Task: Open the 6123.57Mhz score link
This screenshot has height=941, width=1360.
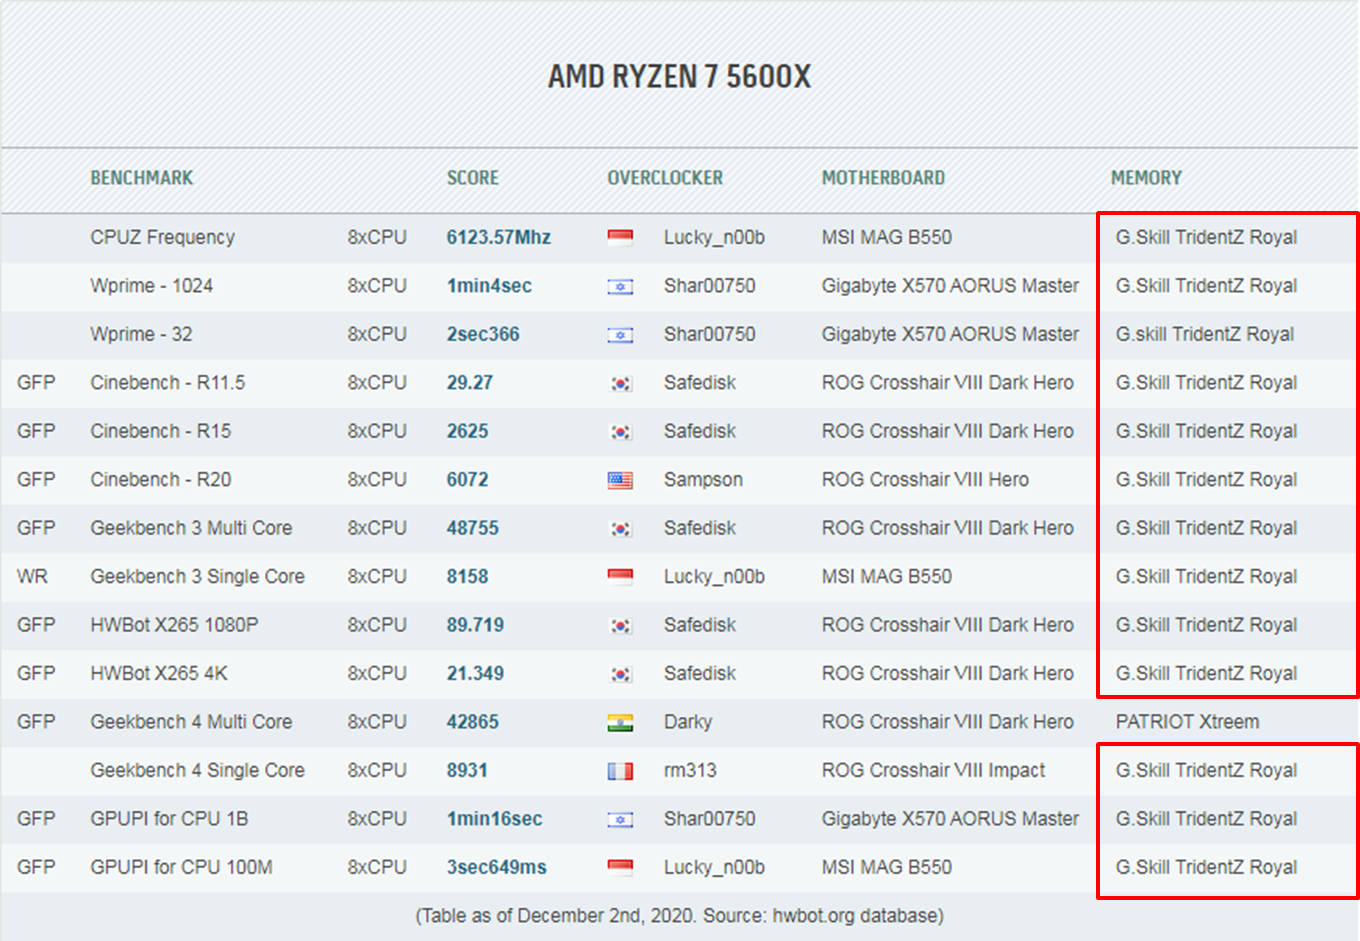Action: click(498, 238)
